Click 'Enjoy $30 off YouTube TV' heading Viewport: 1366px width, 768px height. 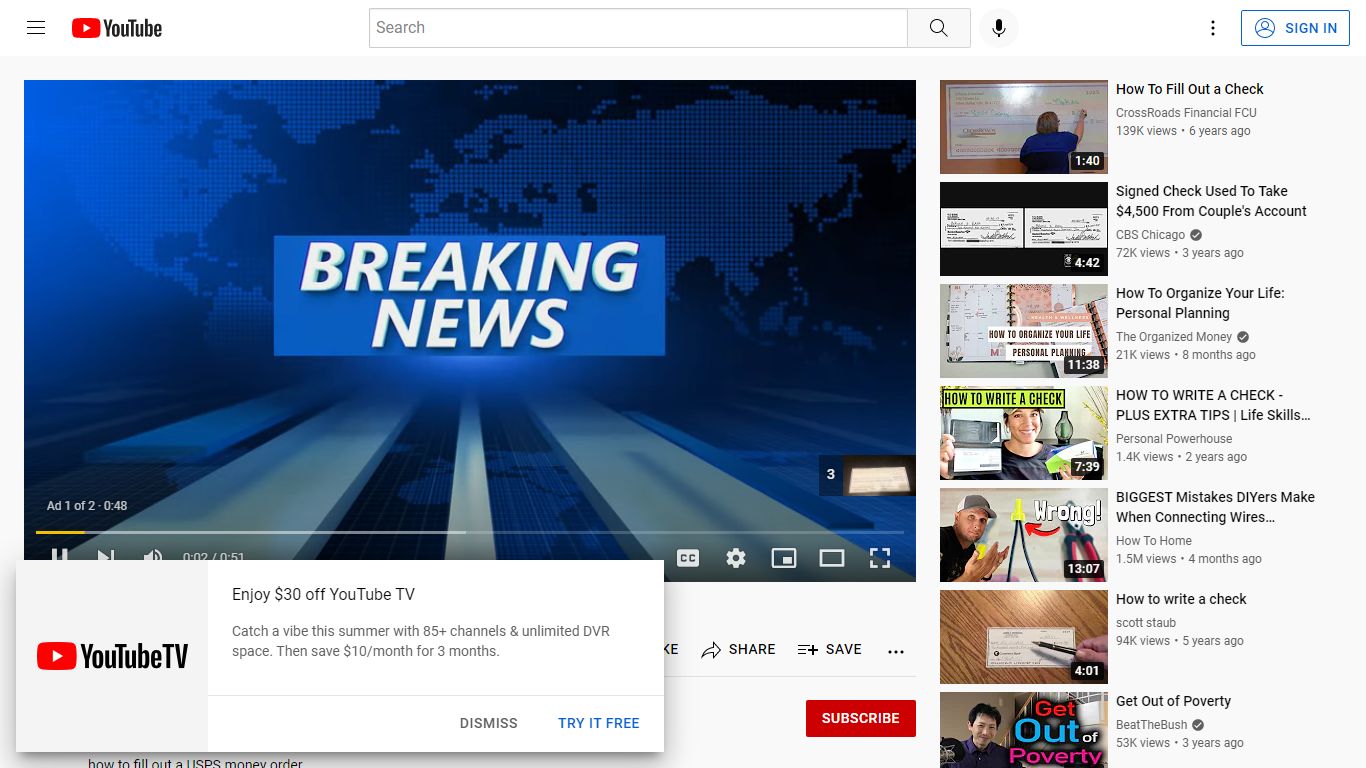click(x=323, y=594)
